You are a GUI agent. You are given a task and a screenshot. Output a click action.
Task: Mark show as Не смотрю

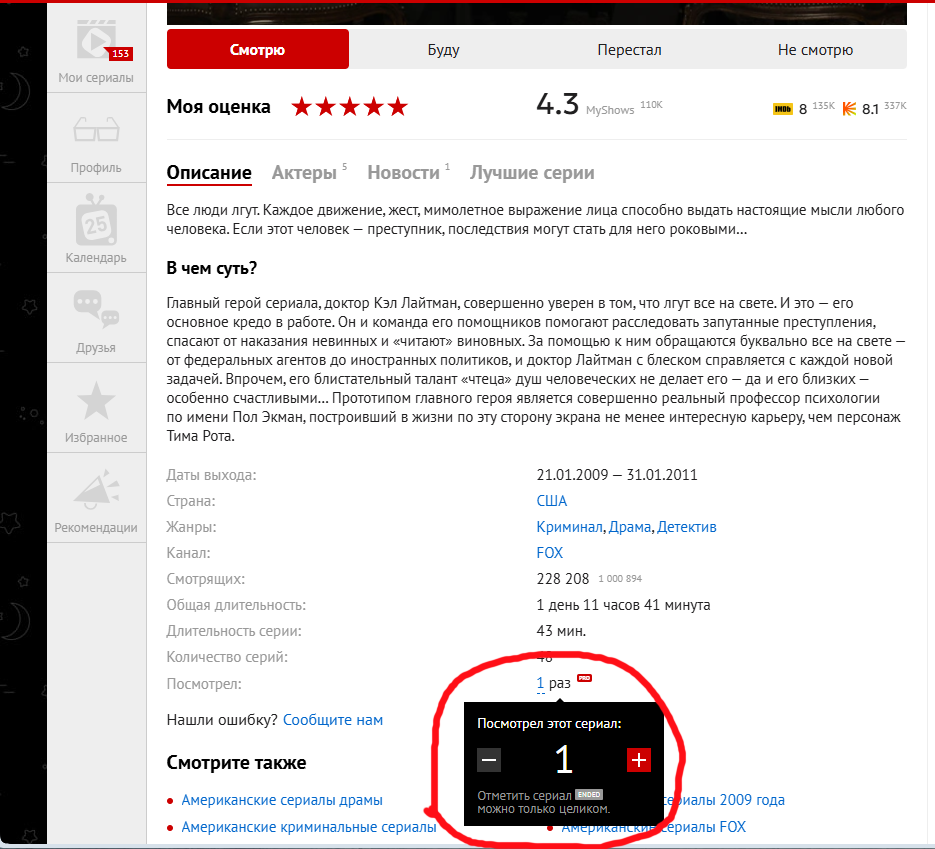815,50
